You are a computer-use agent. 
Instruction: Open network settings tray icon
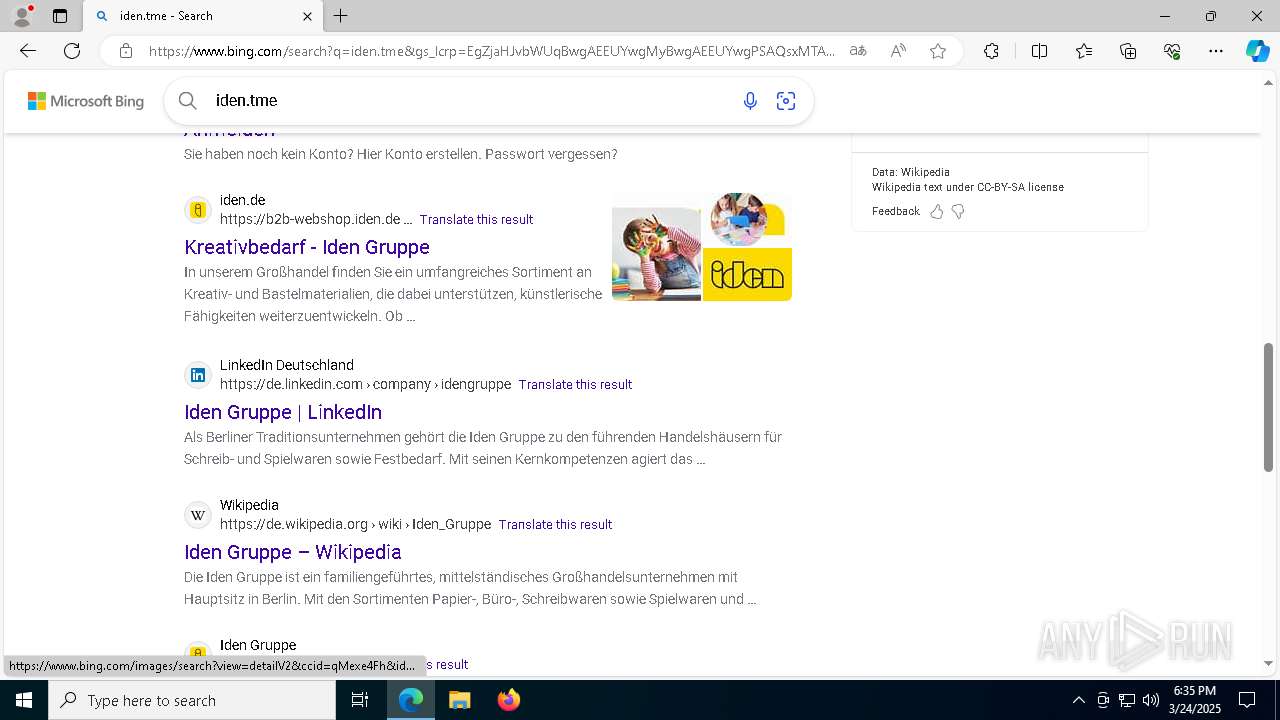coord(1127,700)
